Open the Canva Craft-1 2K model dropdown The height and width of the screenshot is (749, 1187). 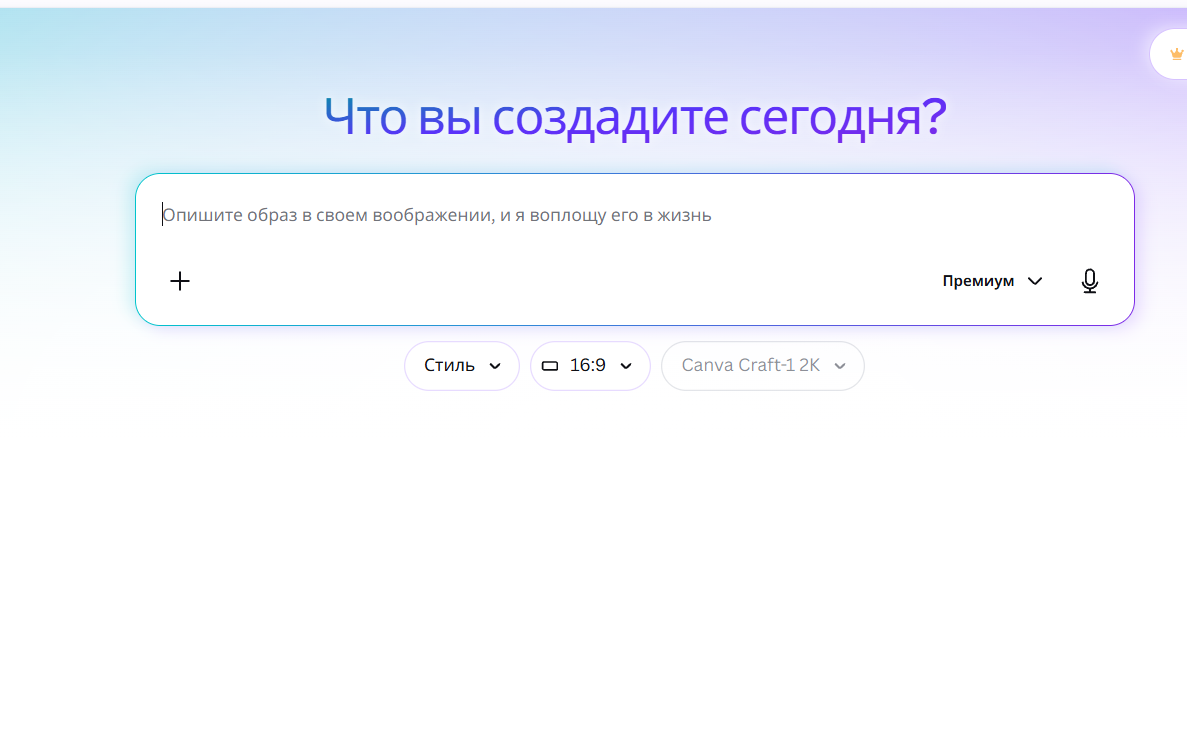762,366
